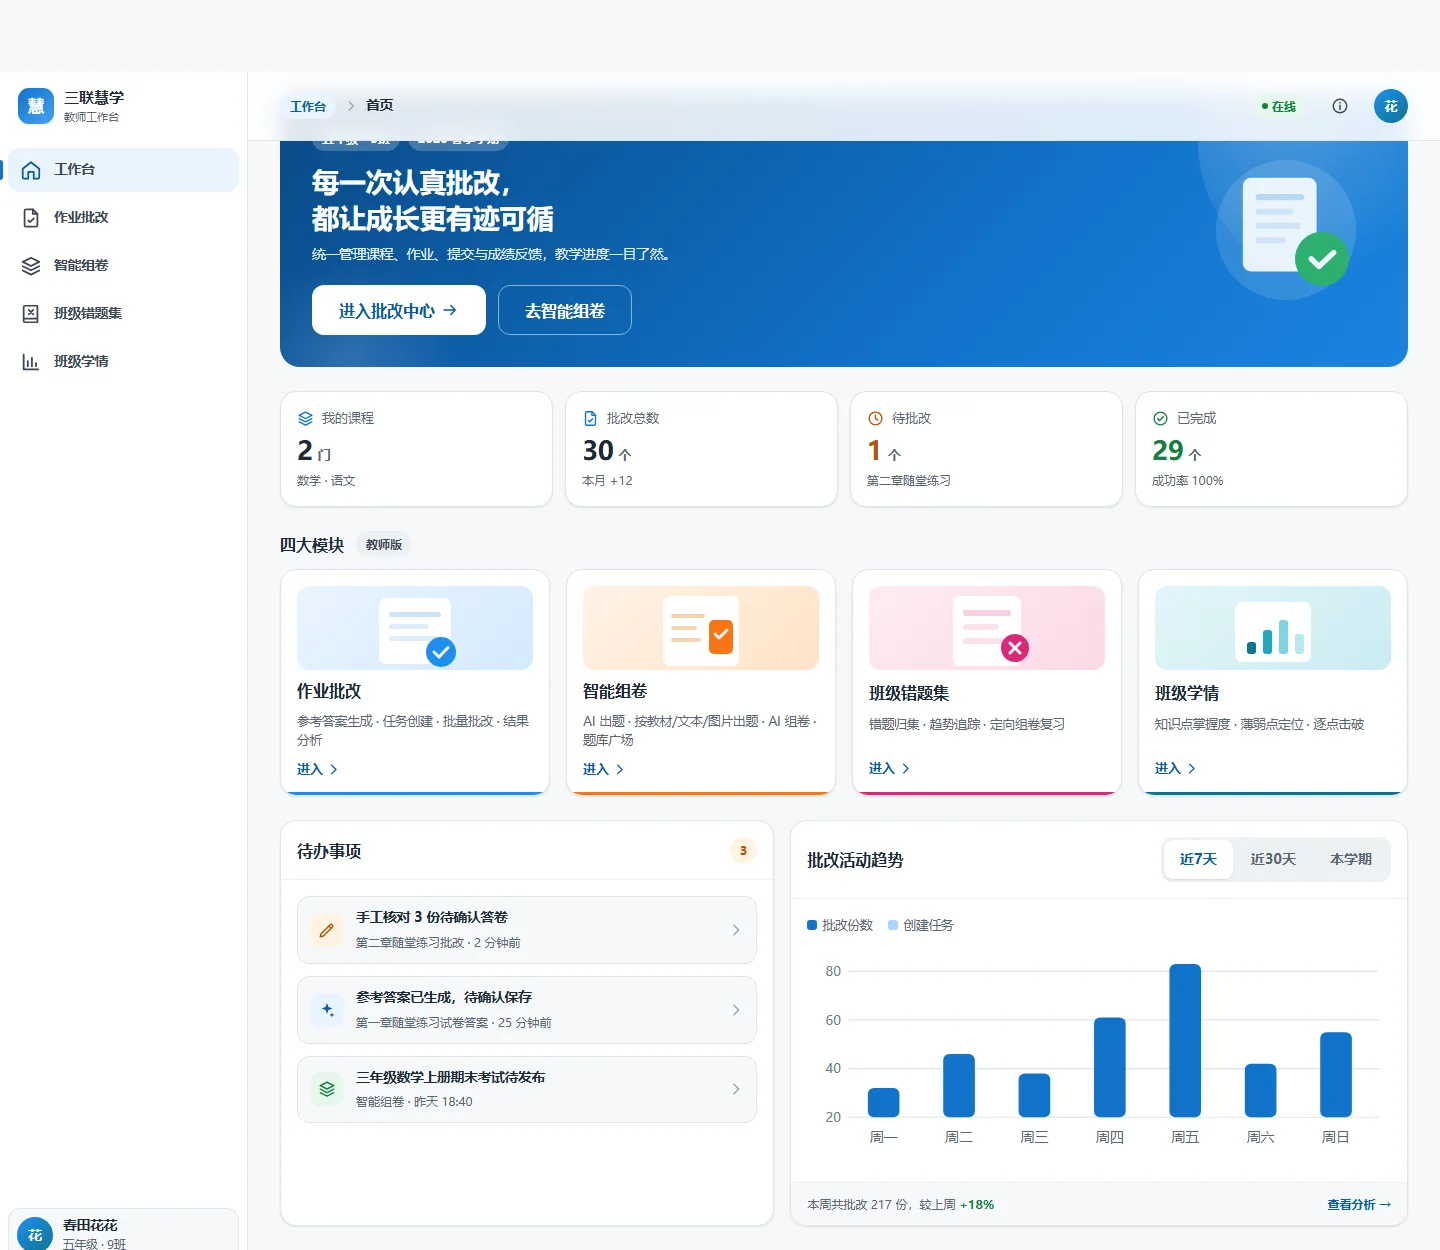Screen dimensions: 1440x1250
Task: Click the 周六 chart bar
Action: 1260,1090
